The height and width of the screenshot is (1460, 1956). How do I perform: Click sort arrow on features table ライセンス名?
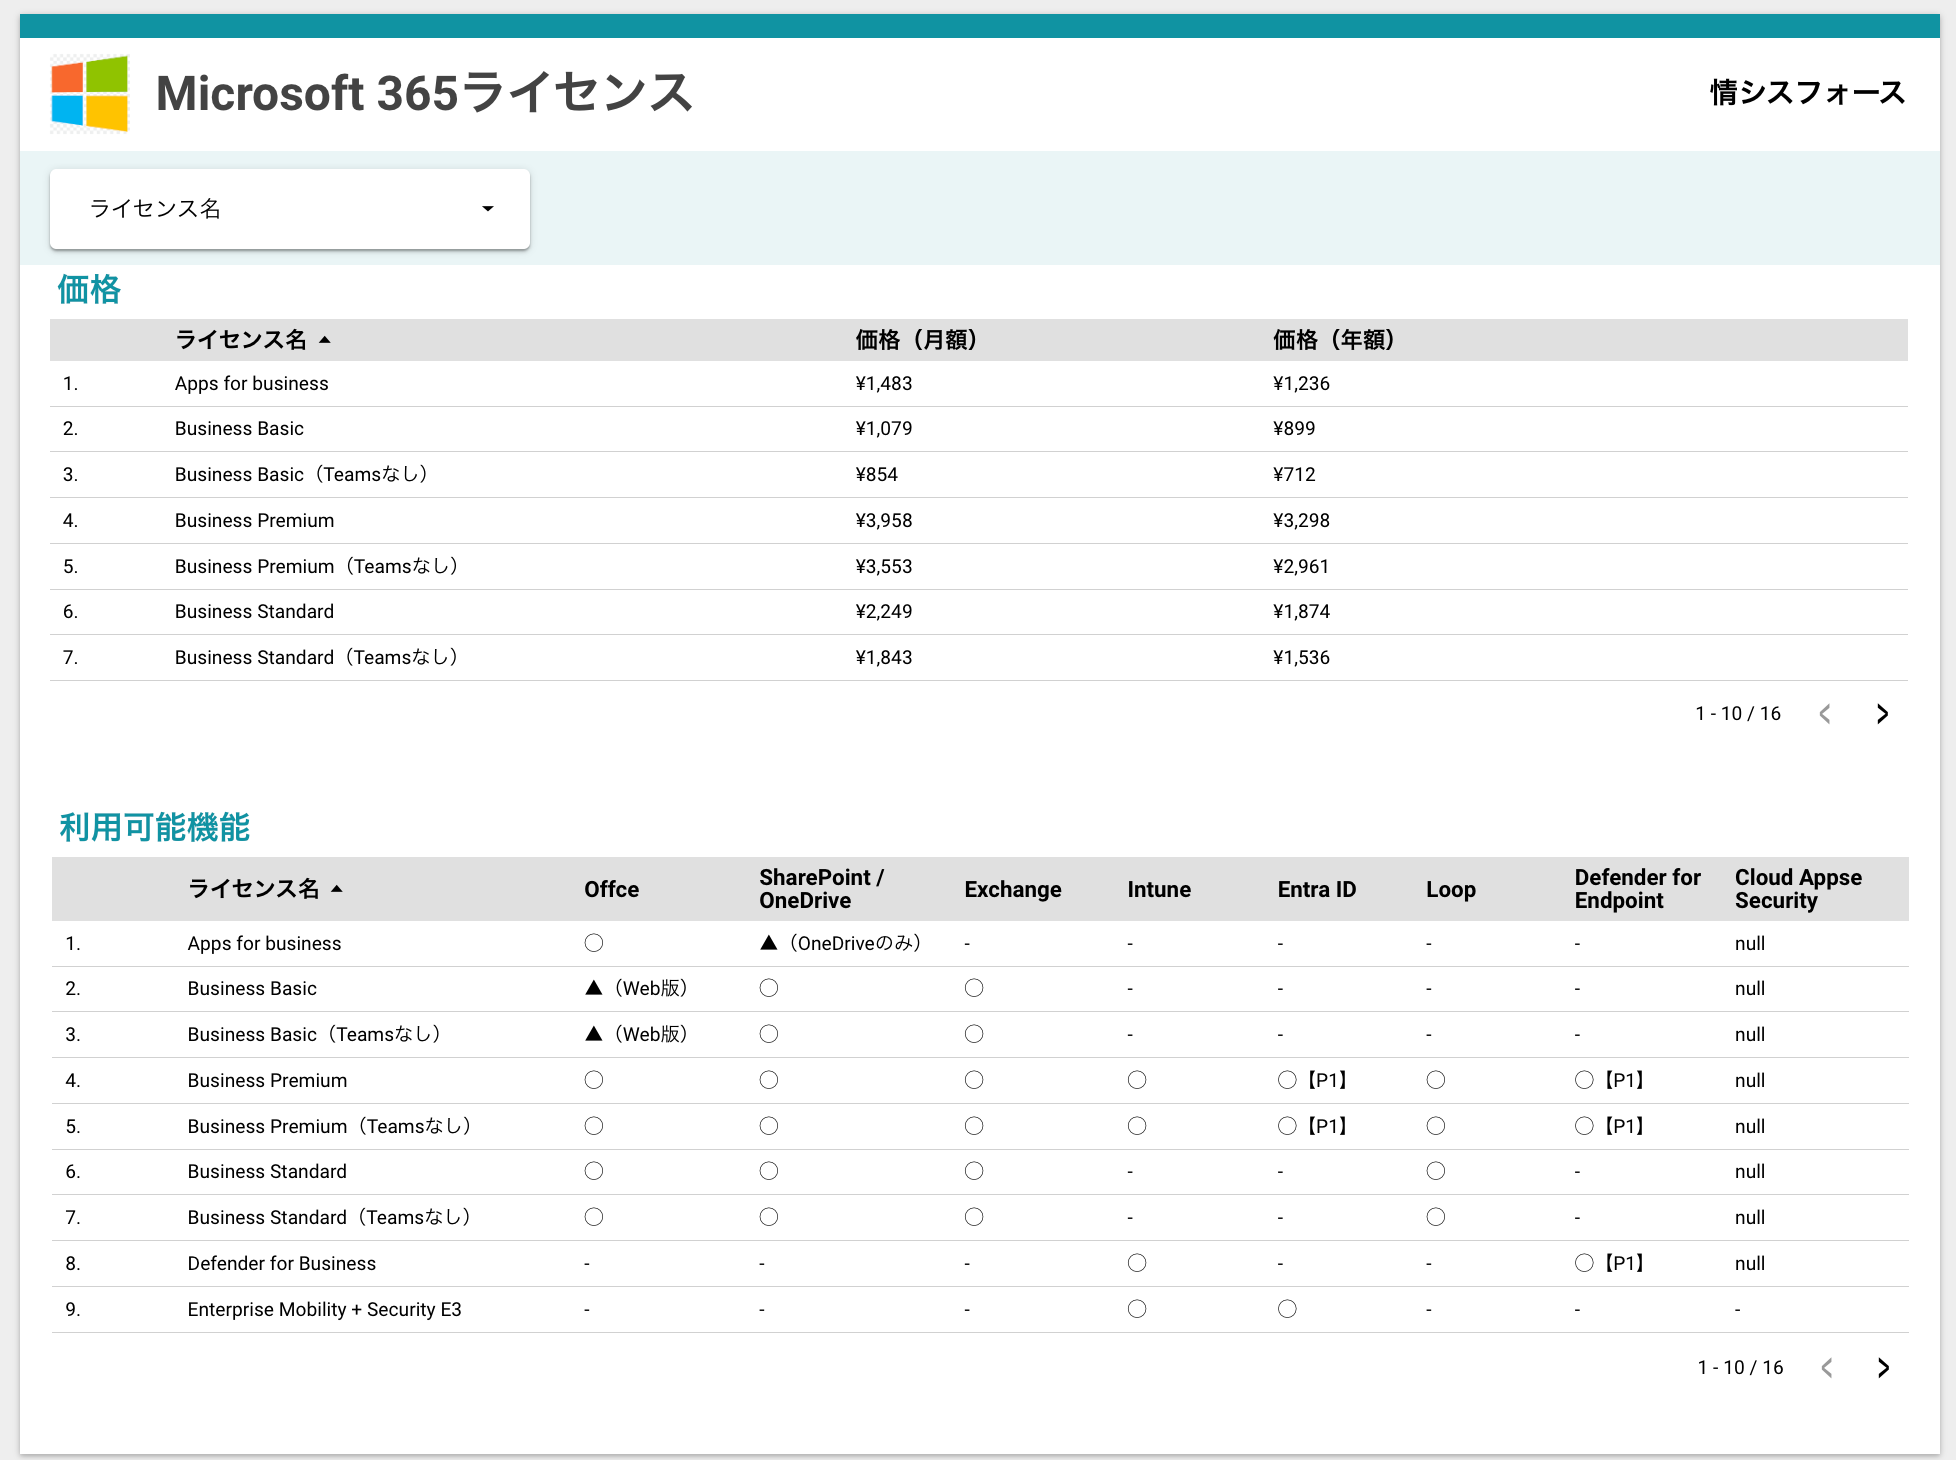[337, 889]
